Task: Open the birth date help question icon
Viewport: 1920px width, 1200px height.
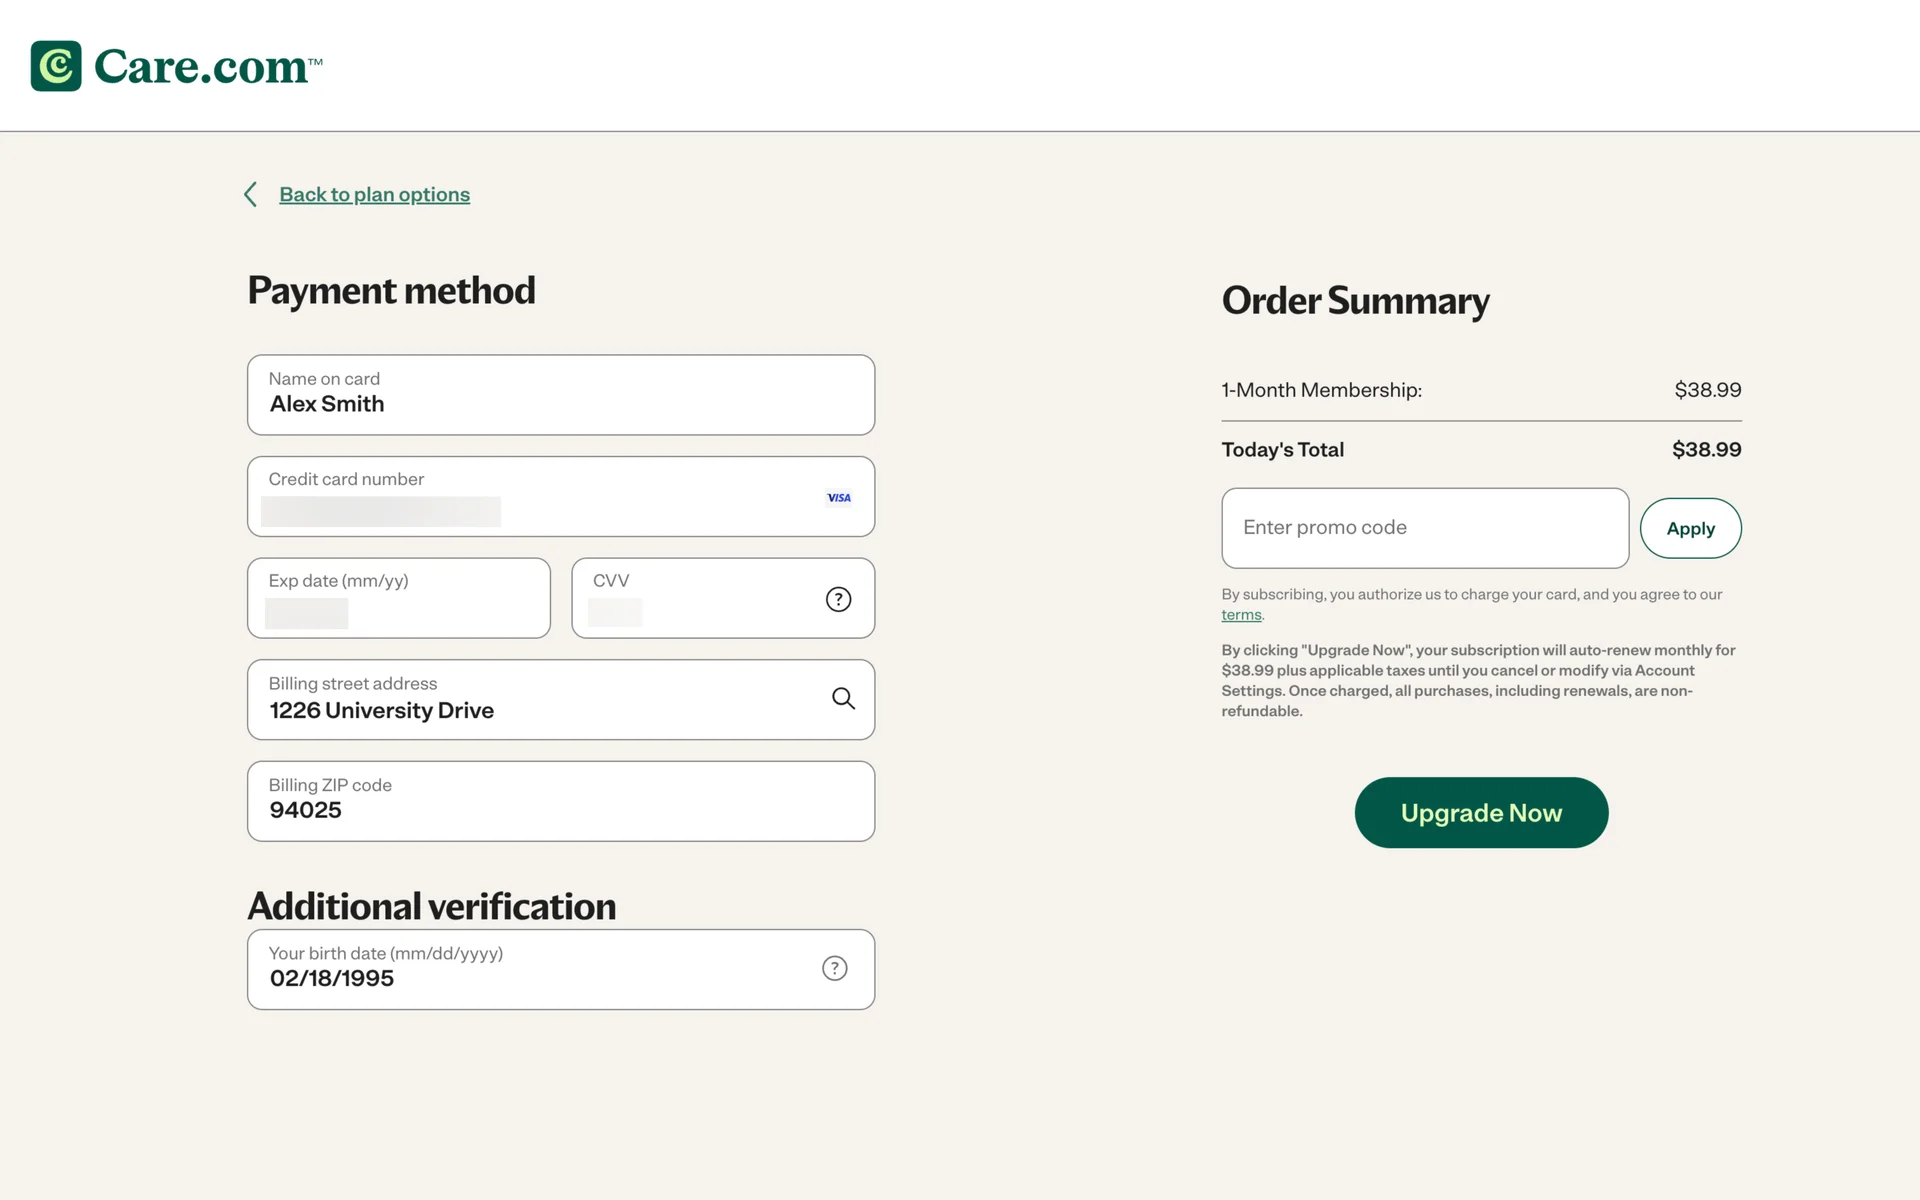Action: click(834, 968)
